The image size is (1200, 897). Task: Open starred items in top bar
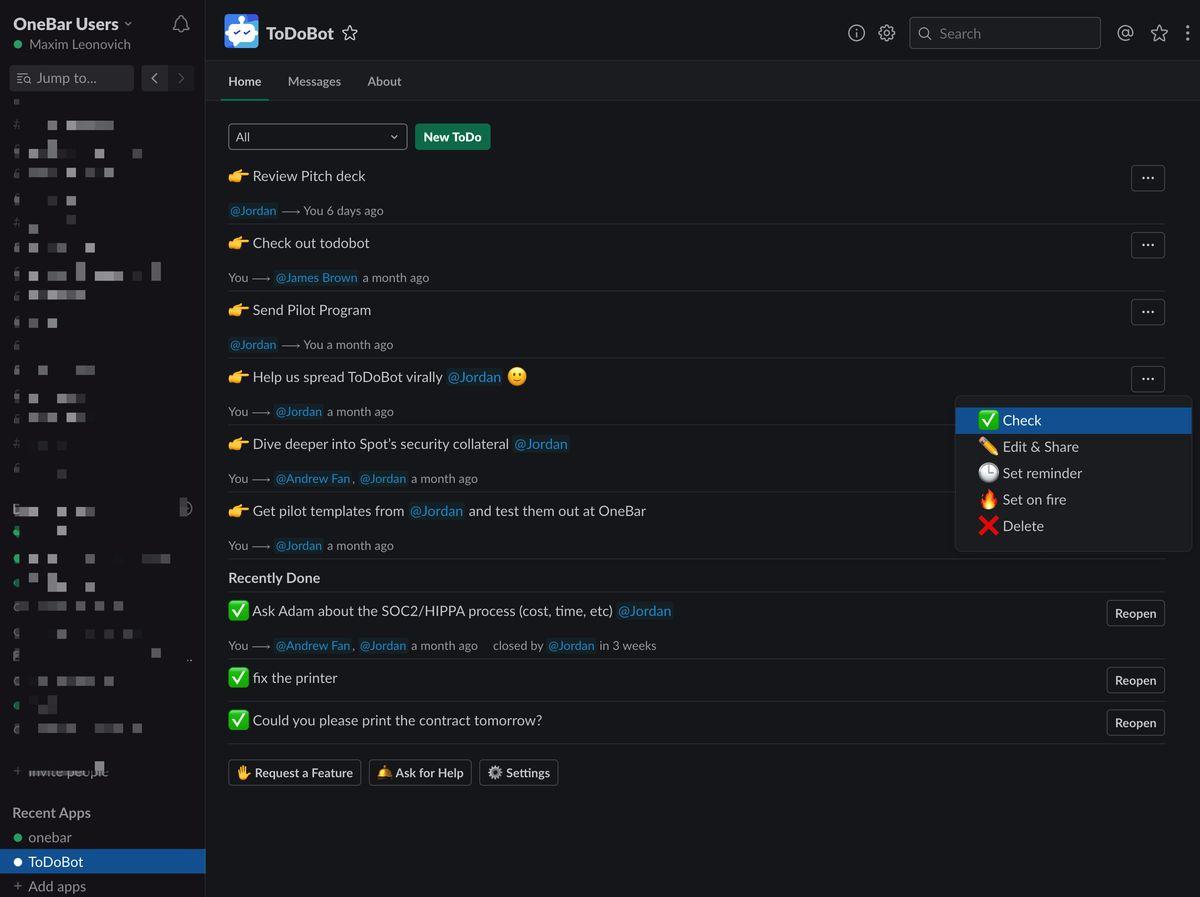(x=1159, y=33)
